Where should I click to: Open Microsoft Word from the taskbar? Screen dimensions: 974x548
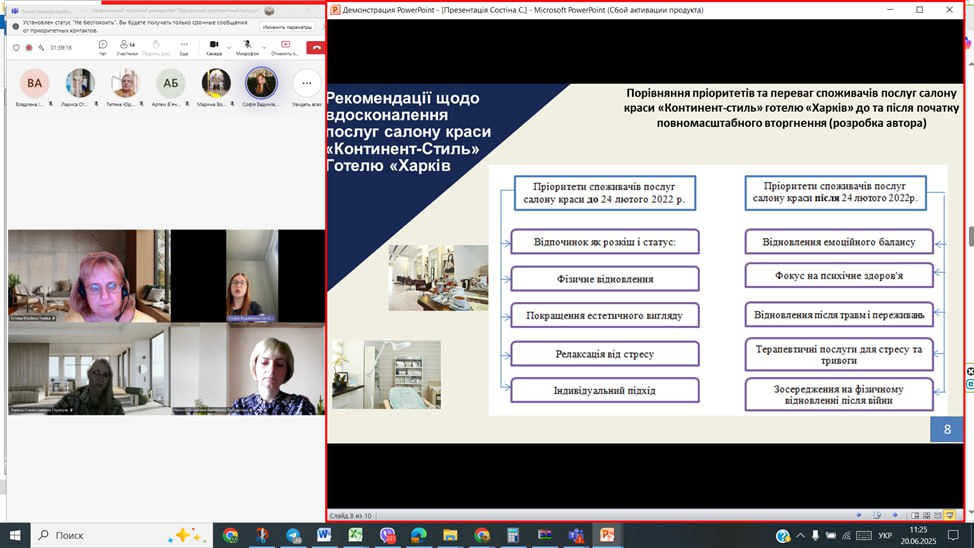[x=324, y=535]
